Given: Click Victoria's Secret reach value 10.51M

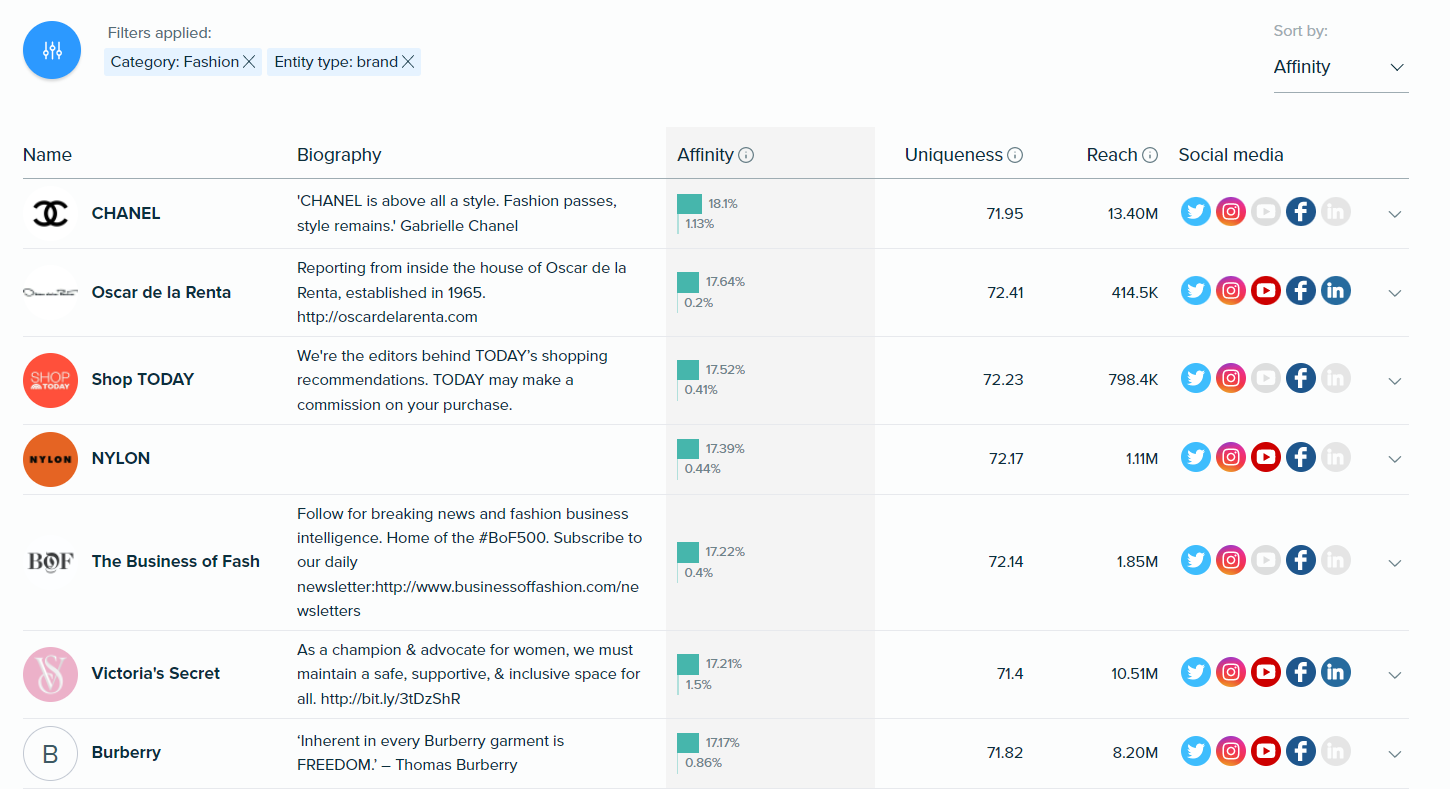Looking at the screenshot, I should [x=1134, y=674].
